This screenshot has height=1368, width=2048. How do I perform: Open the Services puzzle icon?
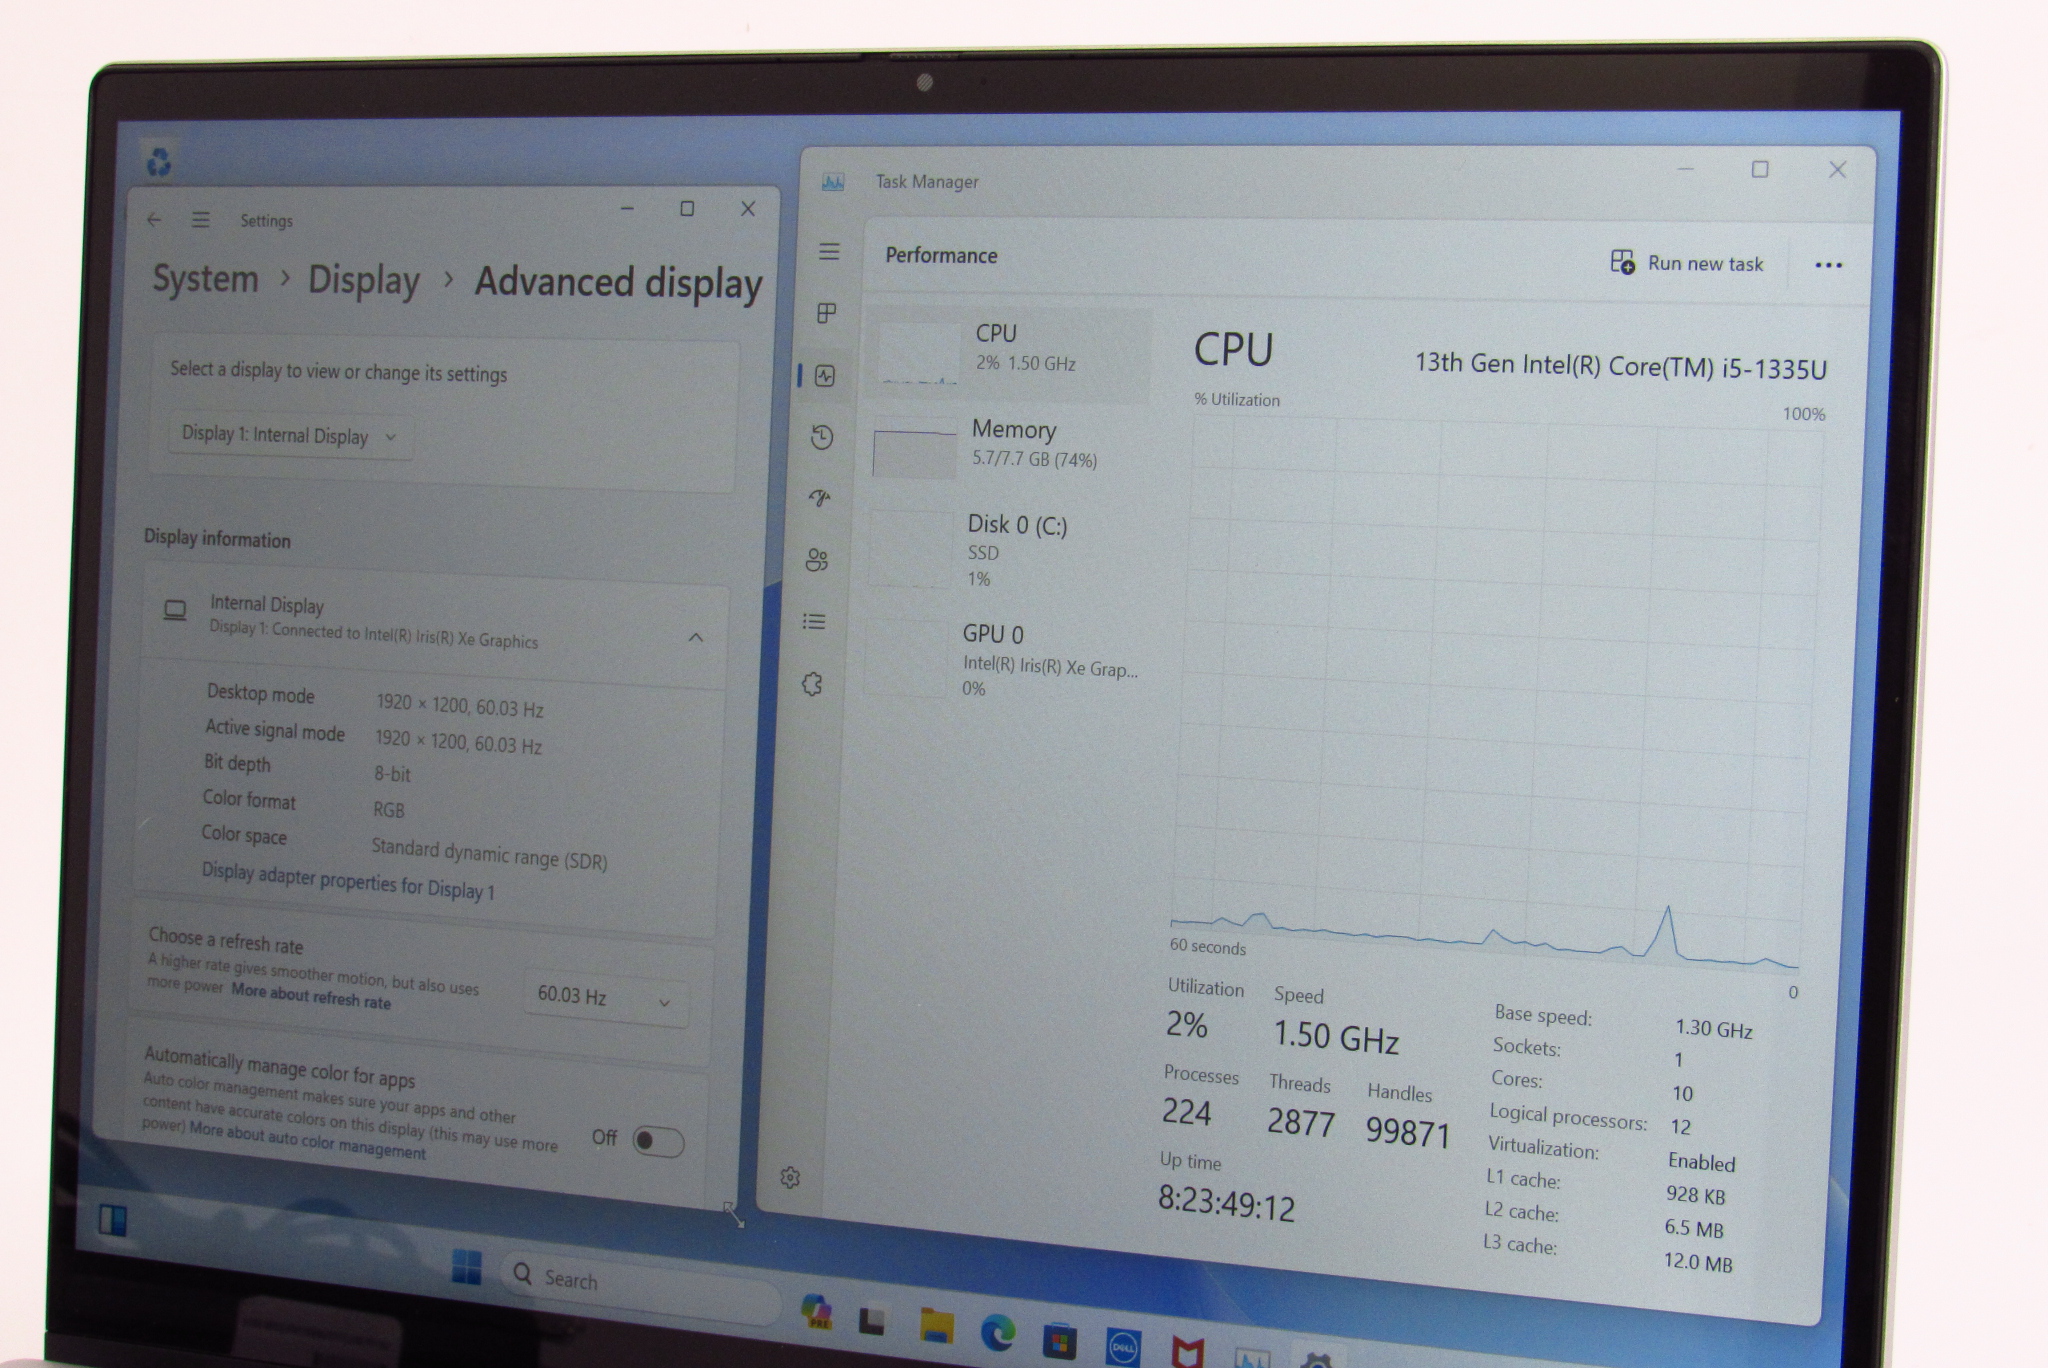(x=812, y=684)
